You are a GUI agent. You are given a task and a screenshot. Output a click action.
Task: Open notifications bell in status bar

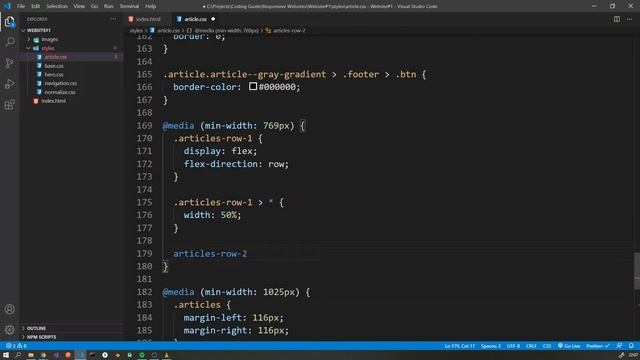click(x=631, y=346)
